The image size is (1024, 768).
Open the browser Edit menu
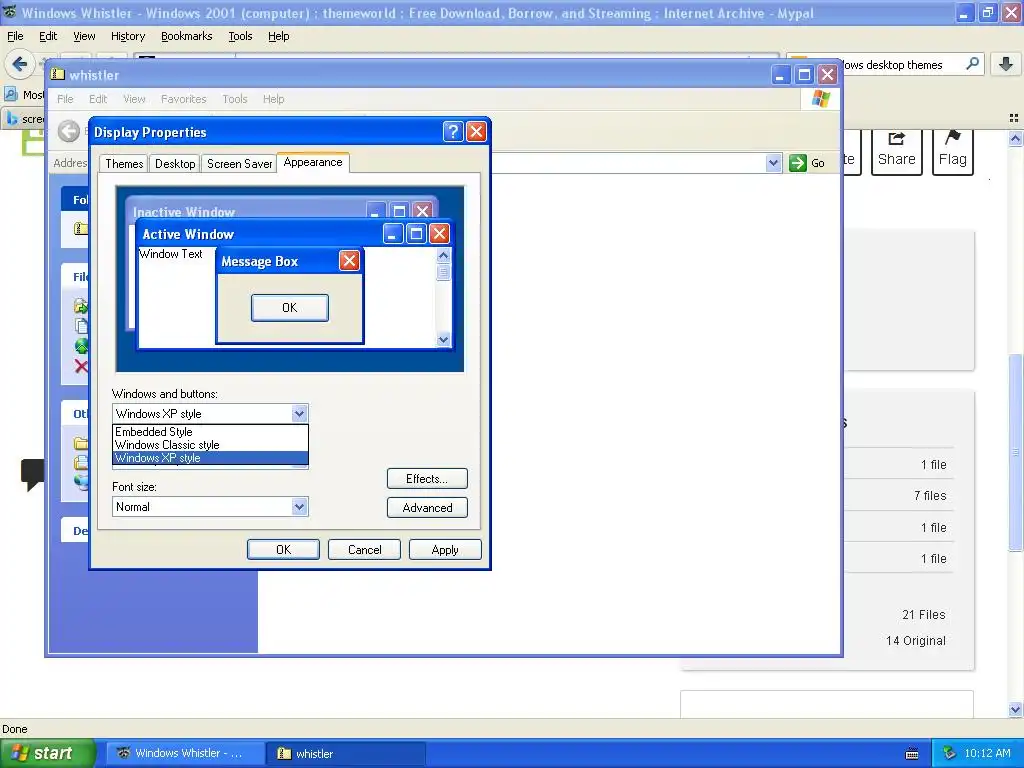pyautogui.click(x=48, y=36)
